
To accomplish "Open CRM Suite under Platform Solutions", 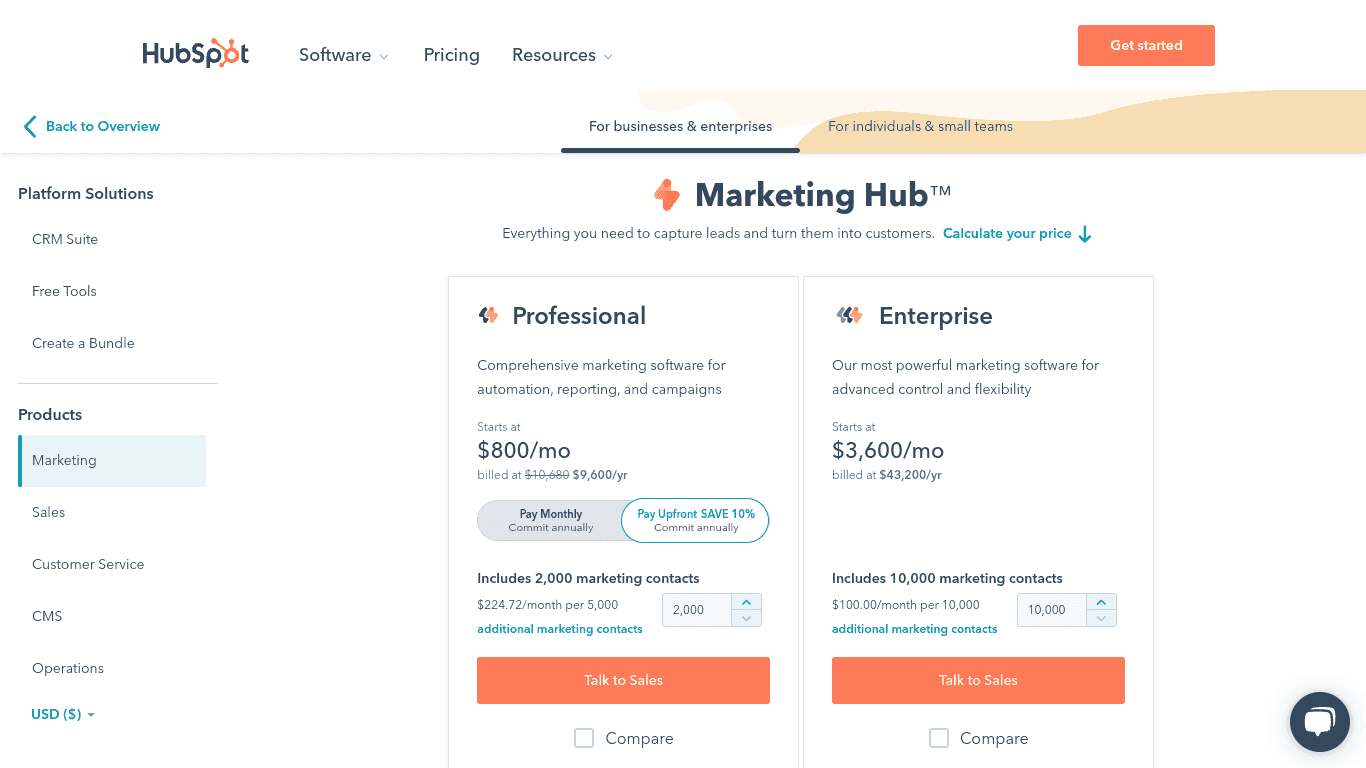I will (65, 239).
